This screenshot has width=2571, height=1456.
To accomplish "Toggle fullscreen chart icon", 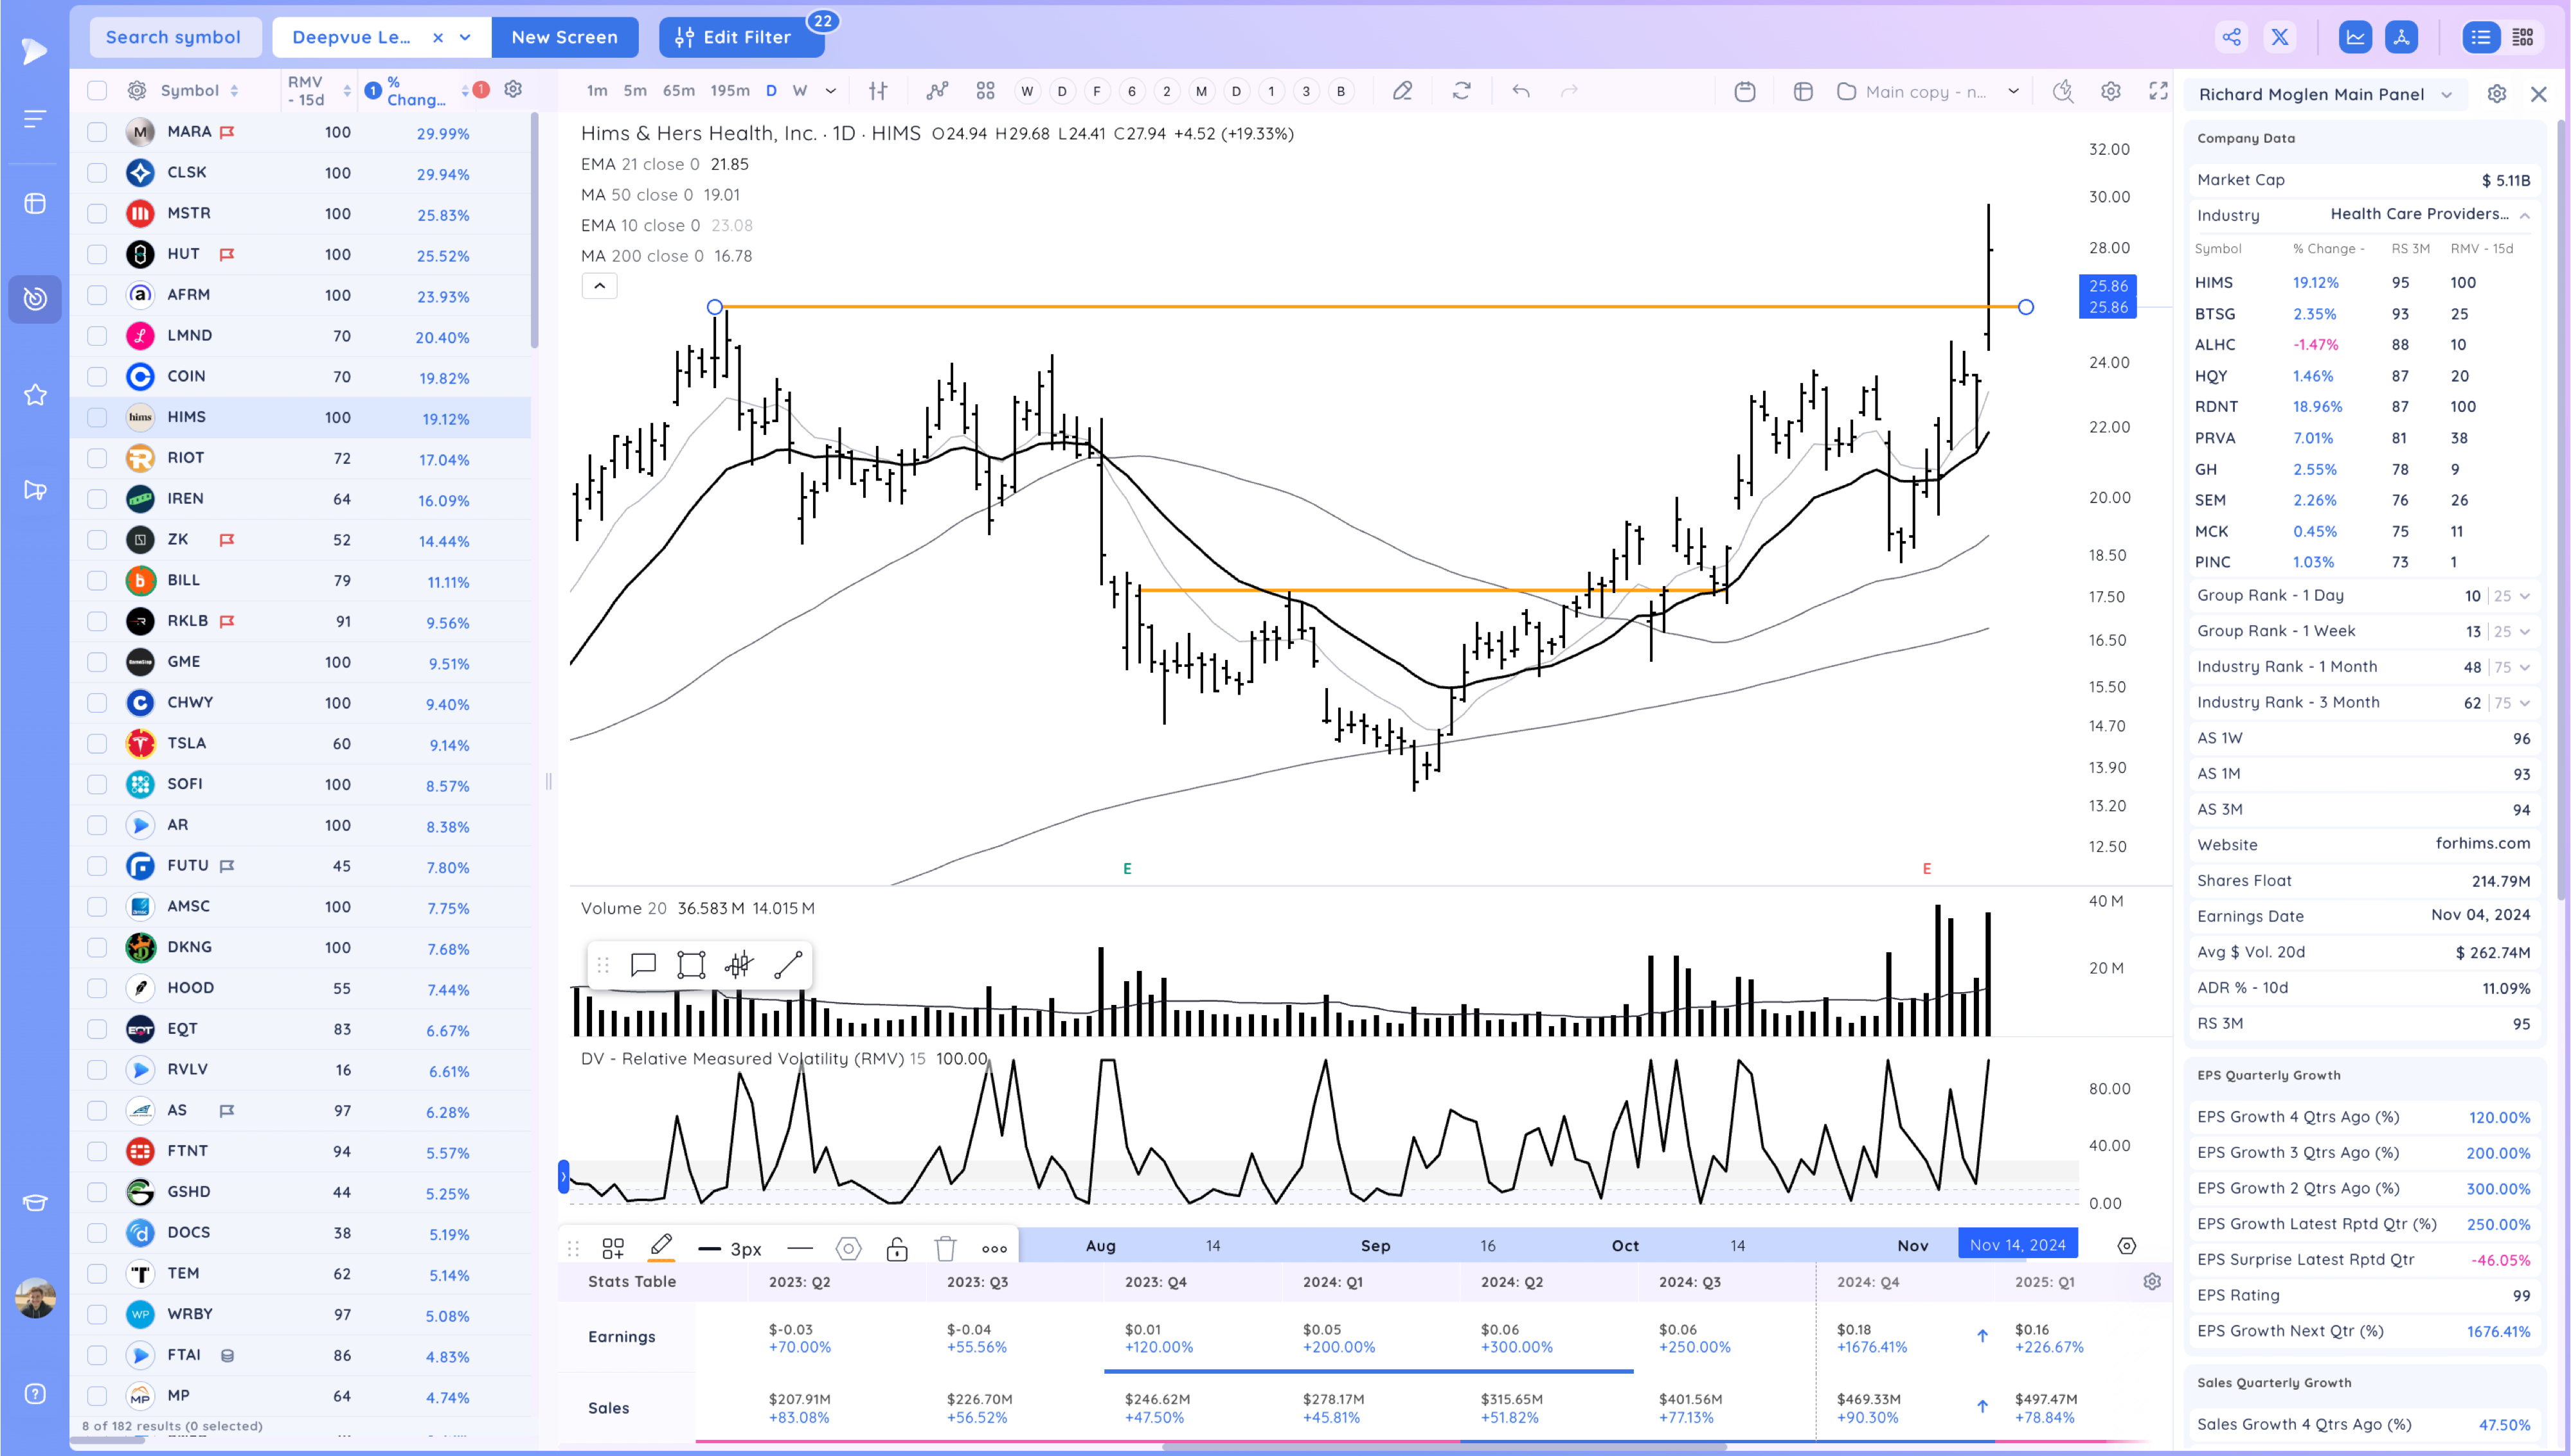I will tap(2158, 91).
